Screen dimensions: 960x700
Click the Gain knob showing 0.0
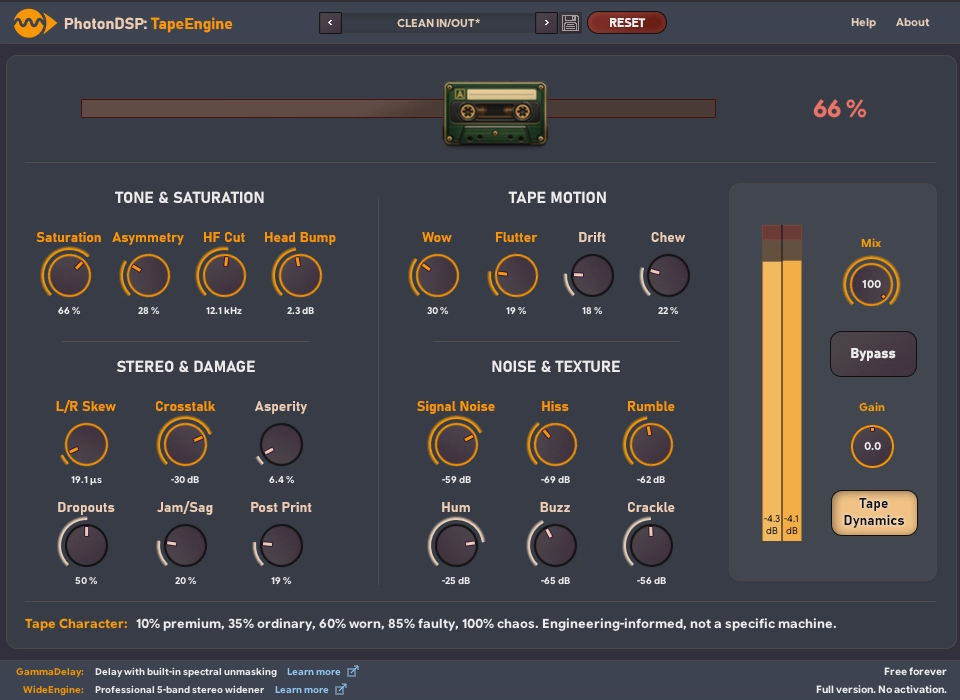click(x=872, y=446)
